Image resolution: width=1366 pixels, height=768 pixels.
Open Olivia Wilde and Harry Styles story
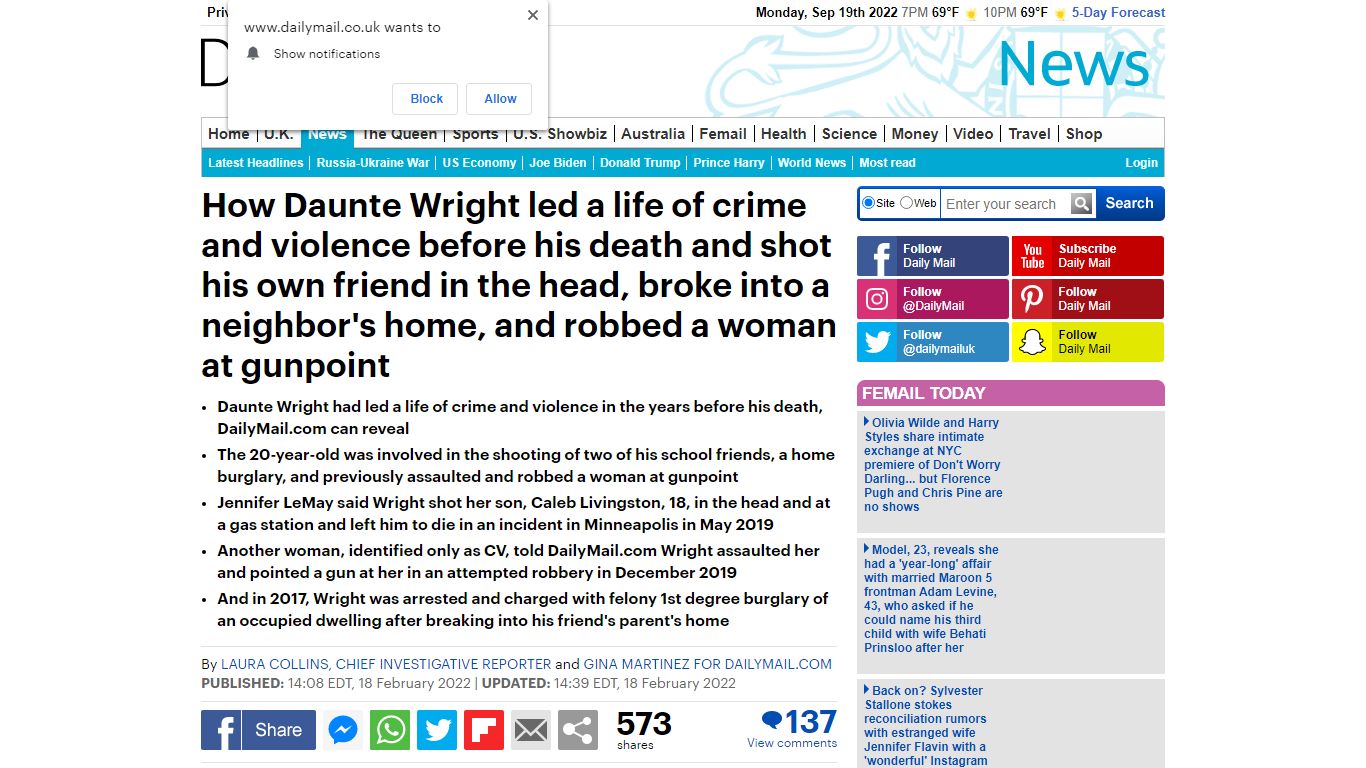click(x=933, y=465)
